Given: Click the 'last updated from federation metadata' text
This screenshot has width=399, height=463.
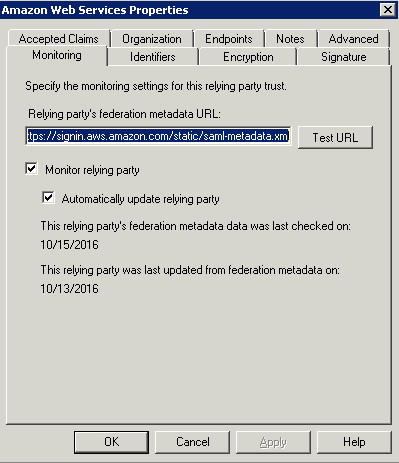Looking at the screenshot, I should tap(190, 270).
